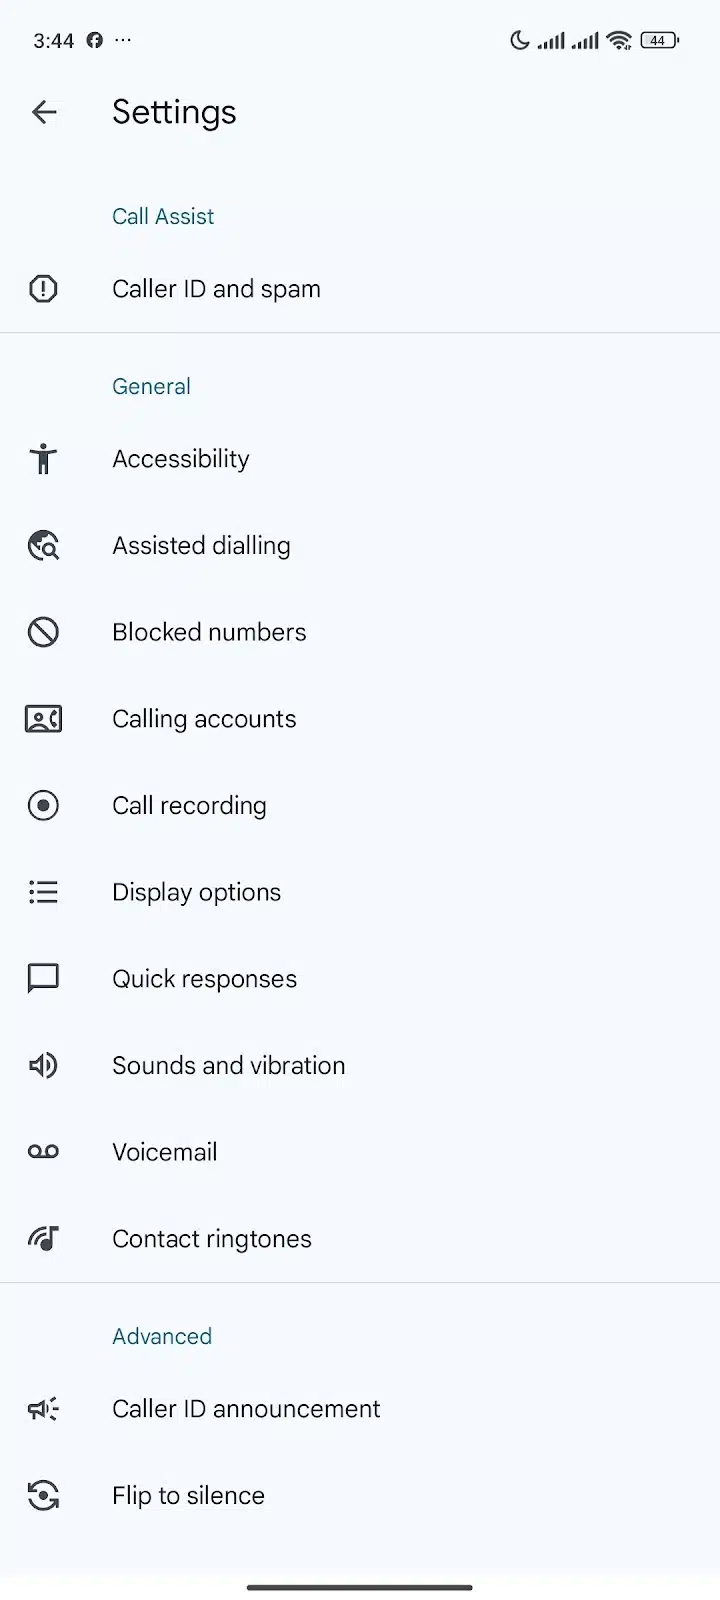Image resolution: width=720 pixels, height=1600 pixels.
Task: Open Caller ID and spam settings
Action: (x=360, y=289)
